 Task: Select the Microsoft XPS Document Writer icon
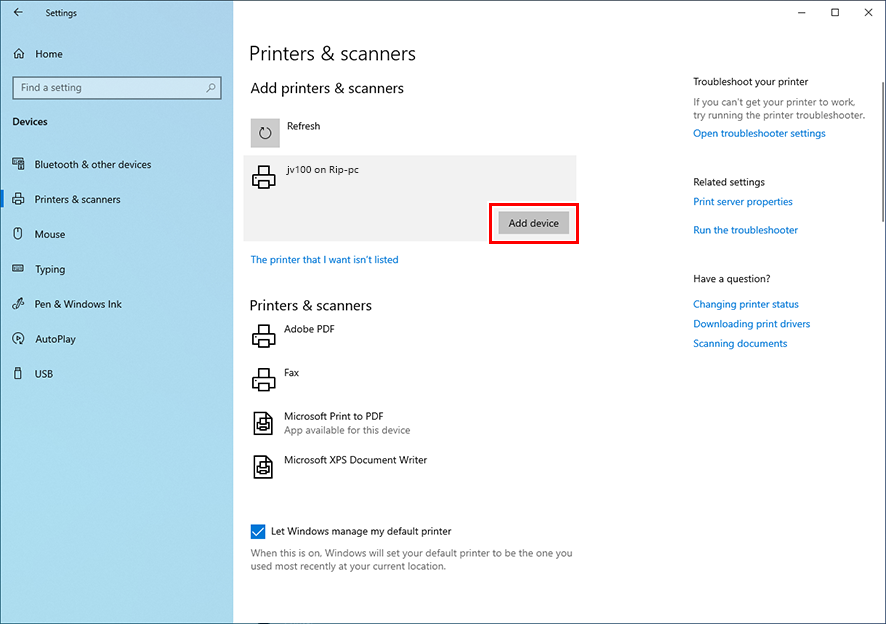click(263, 467)
